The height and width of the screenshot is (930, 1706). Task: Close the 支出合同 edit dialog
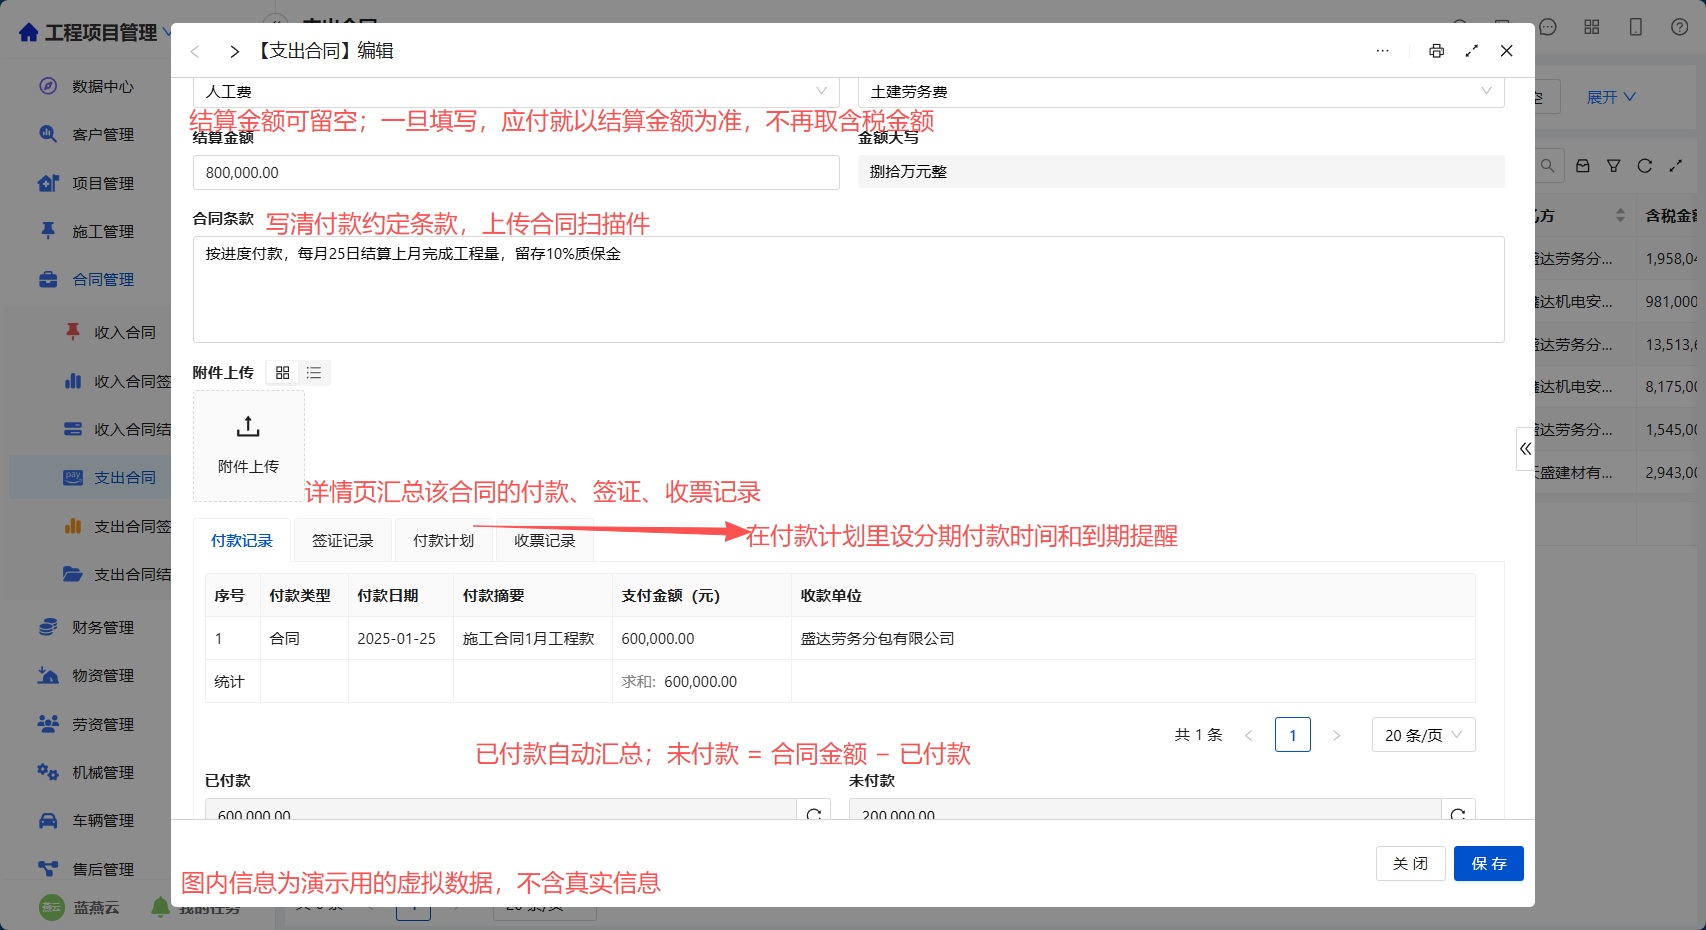(1506, 51)
